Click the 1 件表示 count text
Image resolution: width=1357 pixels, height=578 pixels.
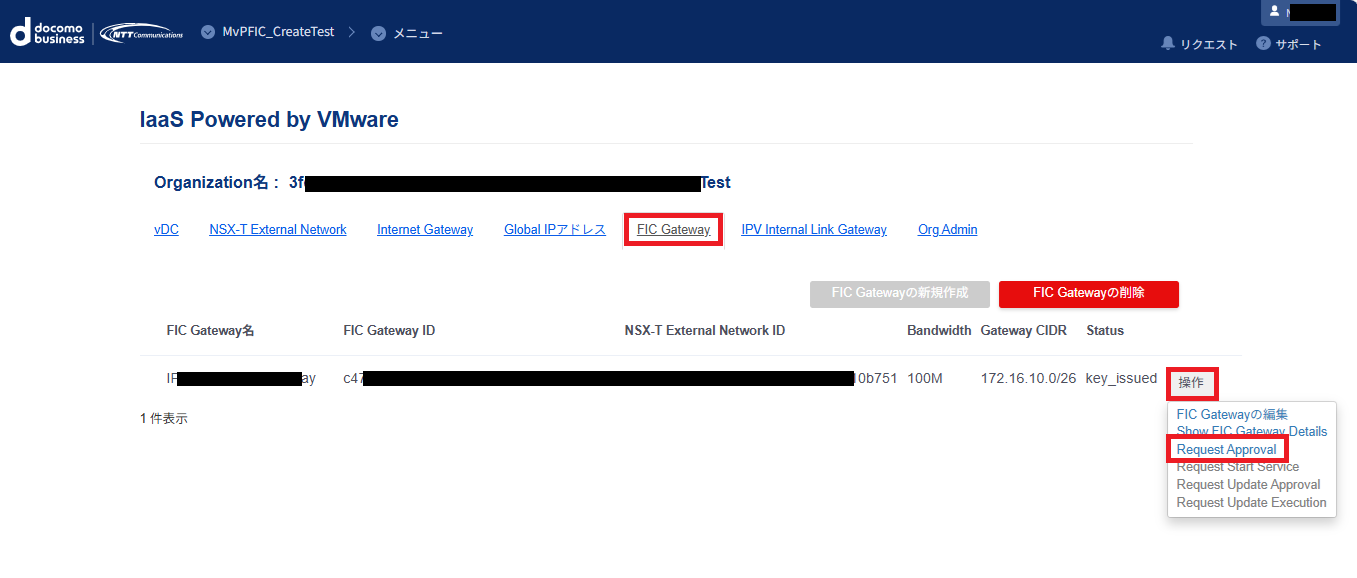164,419
